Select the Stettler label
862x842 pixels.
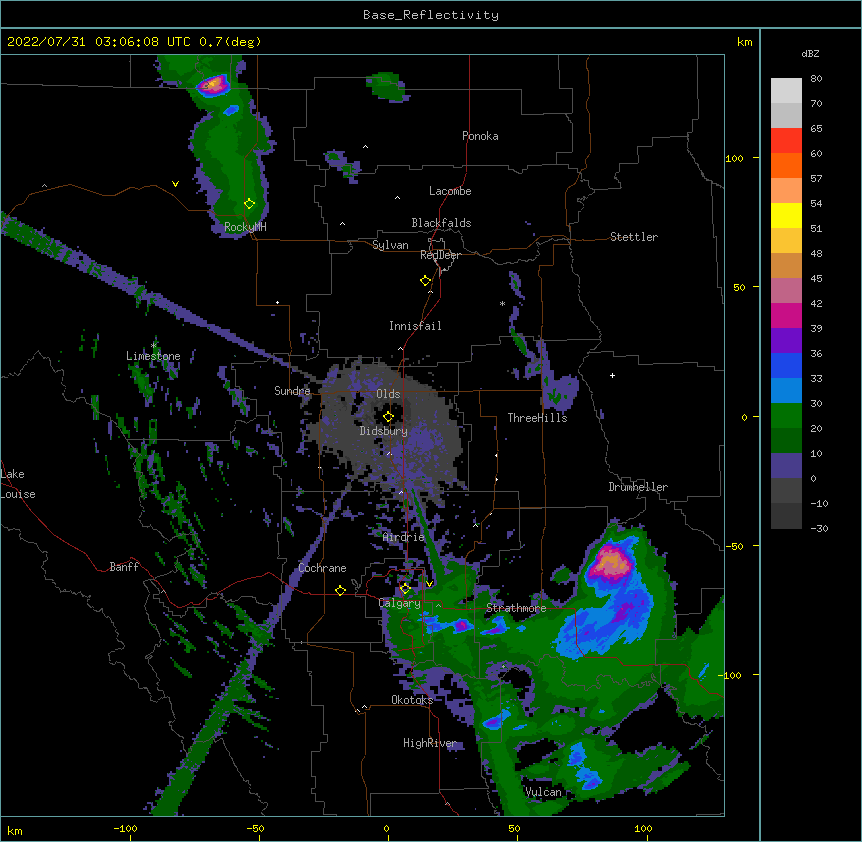point(634,237)
